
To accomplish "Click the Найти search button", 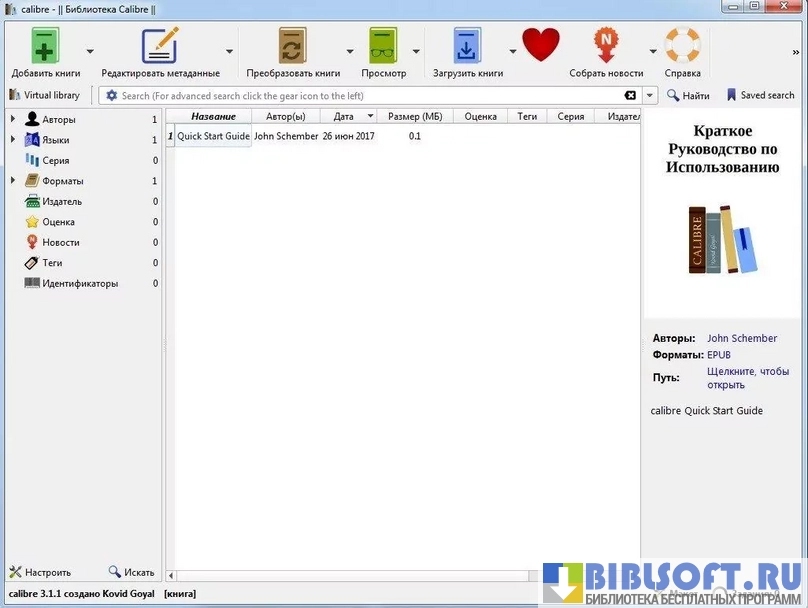I will [x=689, y=95].
